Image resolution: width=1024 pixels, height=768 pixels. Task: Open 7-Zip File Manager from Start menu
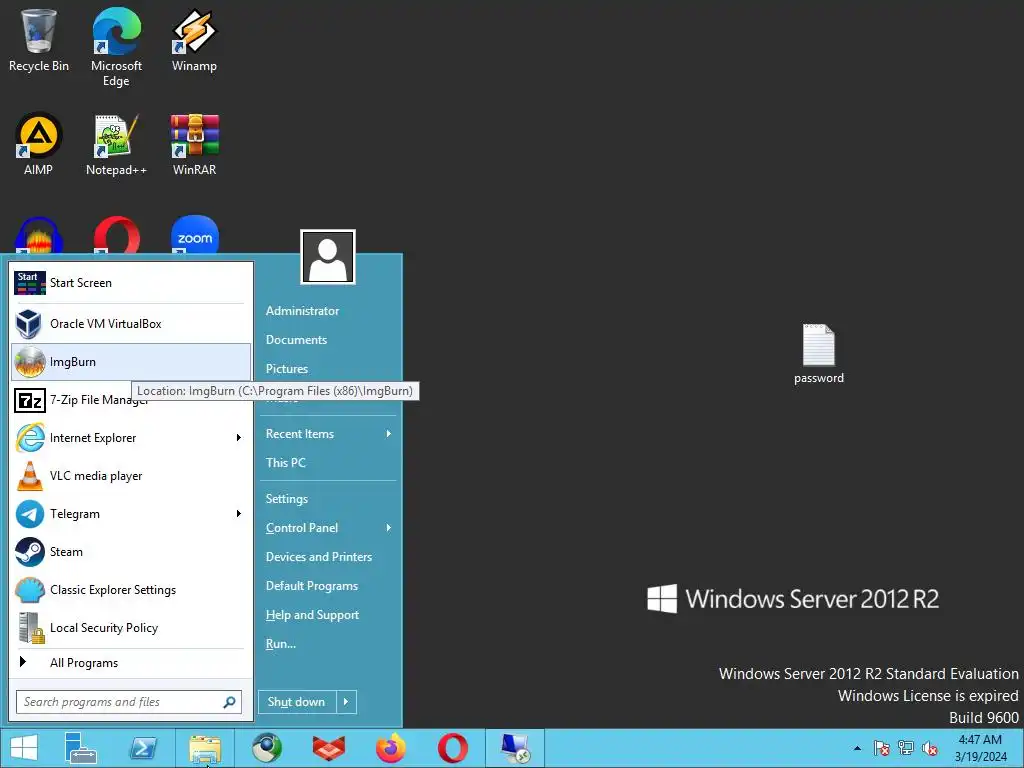click(x=131, y=400)
